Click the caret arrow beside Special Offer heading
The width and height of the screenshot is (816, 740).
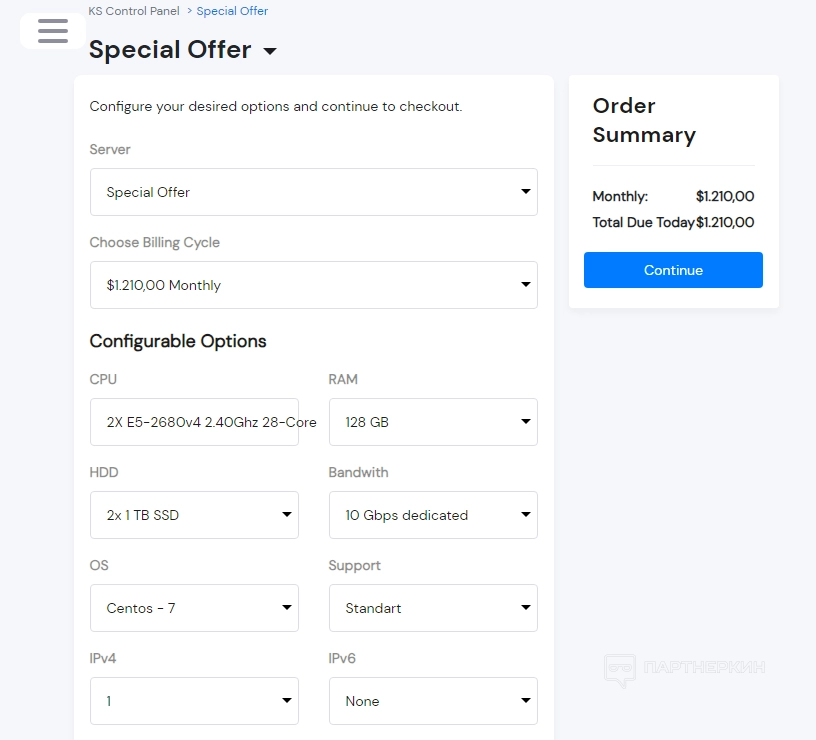coord(270,52)
